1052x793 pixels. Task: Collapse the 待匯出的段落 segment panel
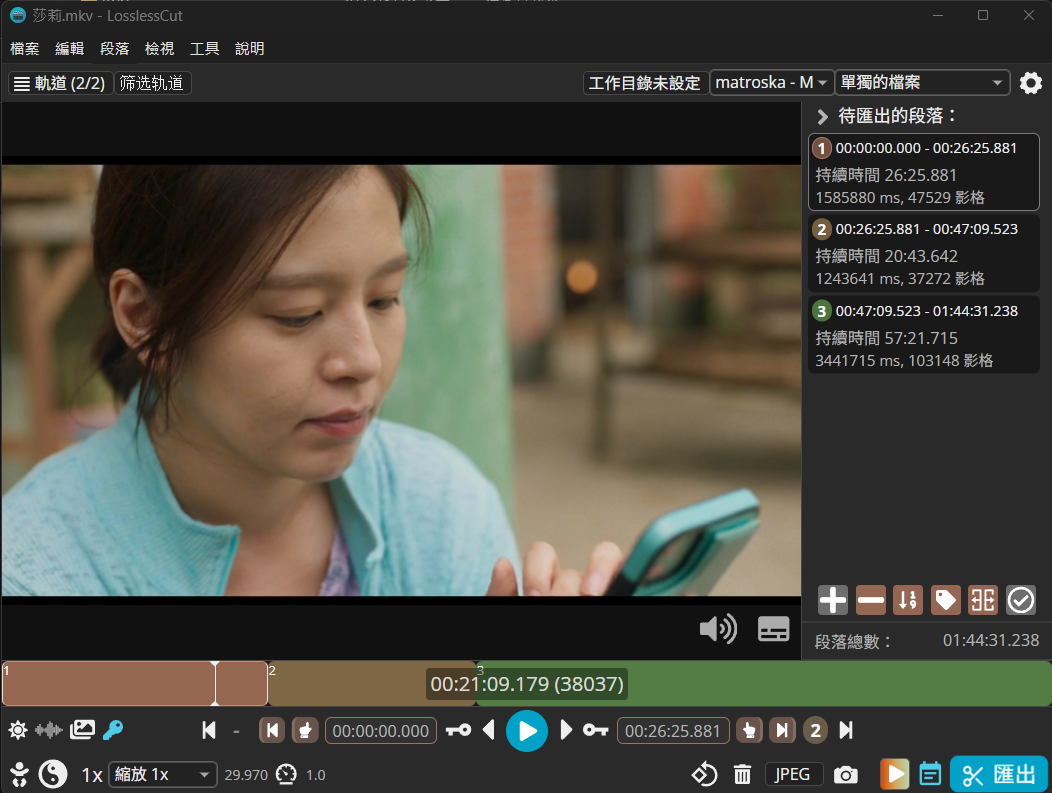pos(823,116)
